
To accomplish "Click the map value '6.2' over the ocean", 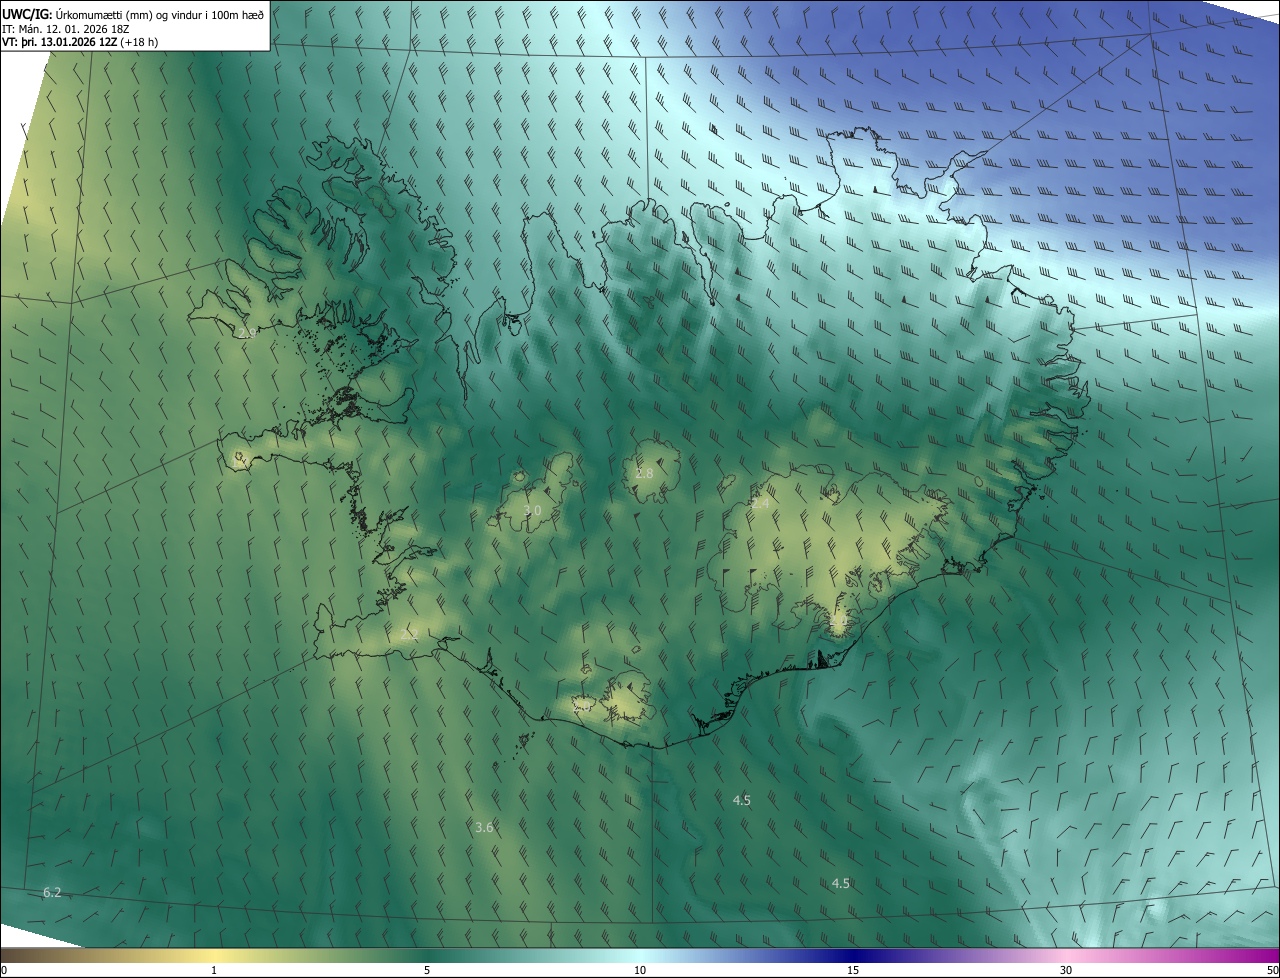I will click(x=52, y=892).
